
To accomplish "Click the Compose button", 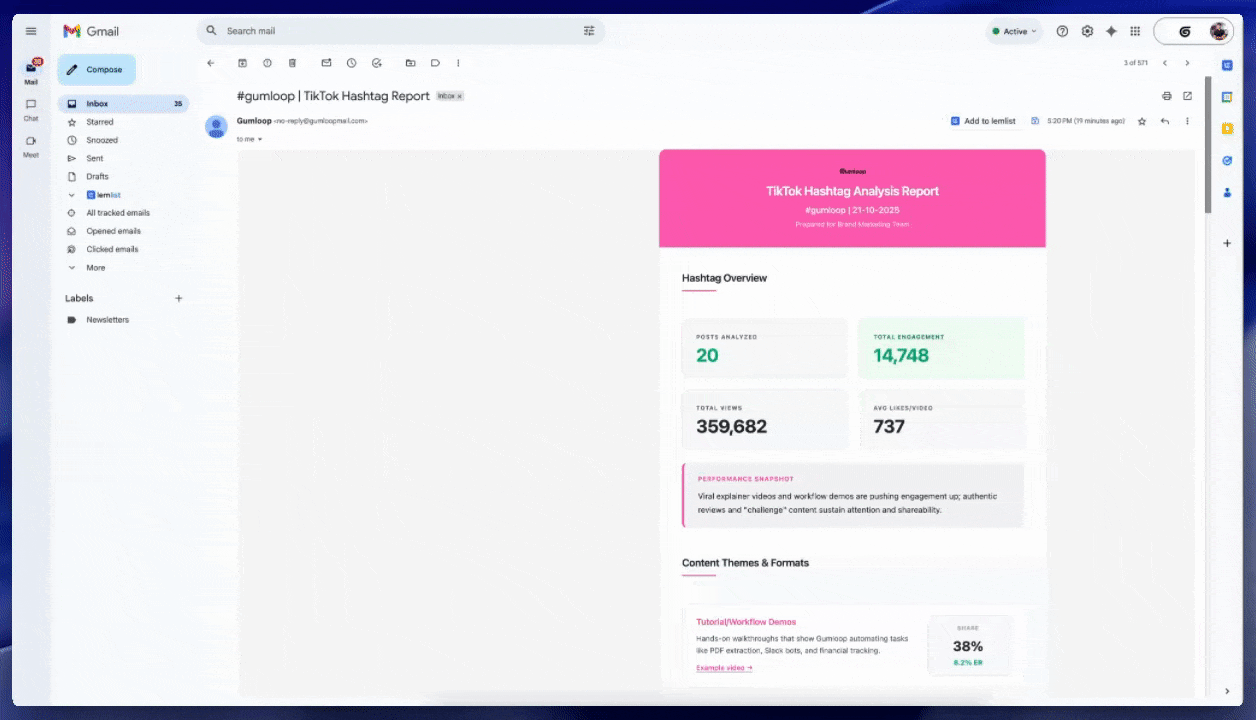I will [96, 70].
